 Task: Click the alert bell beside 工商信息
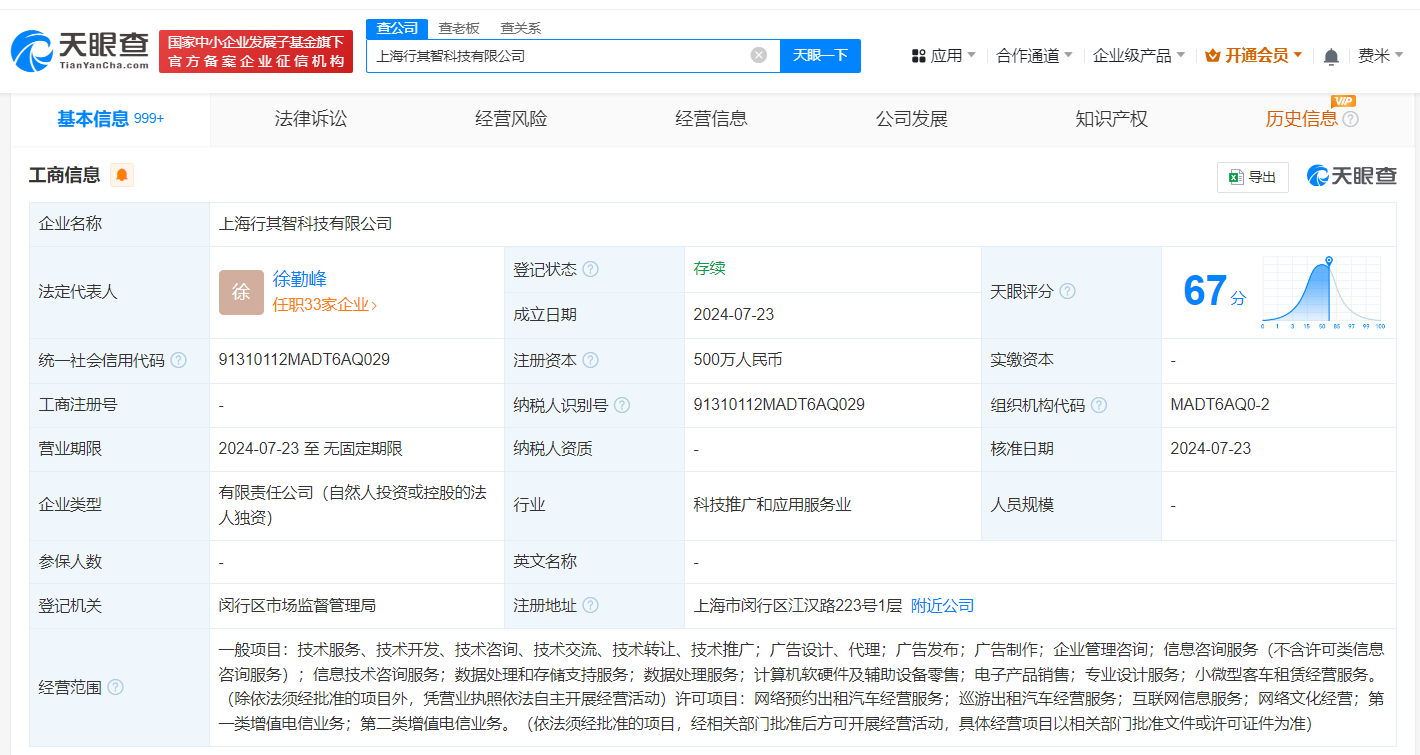(x=121, y=174)
